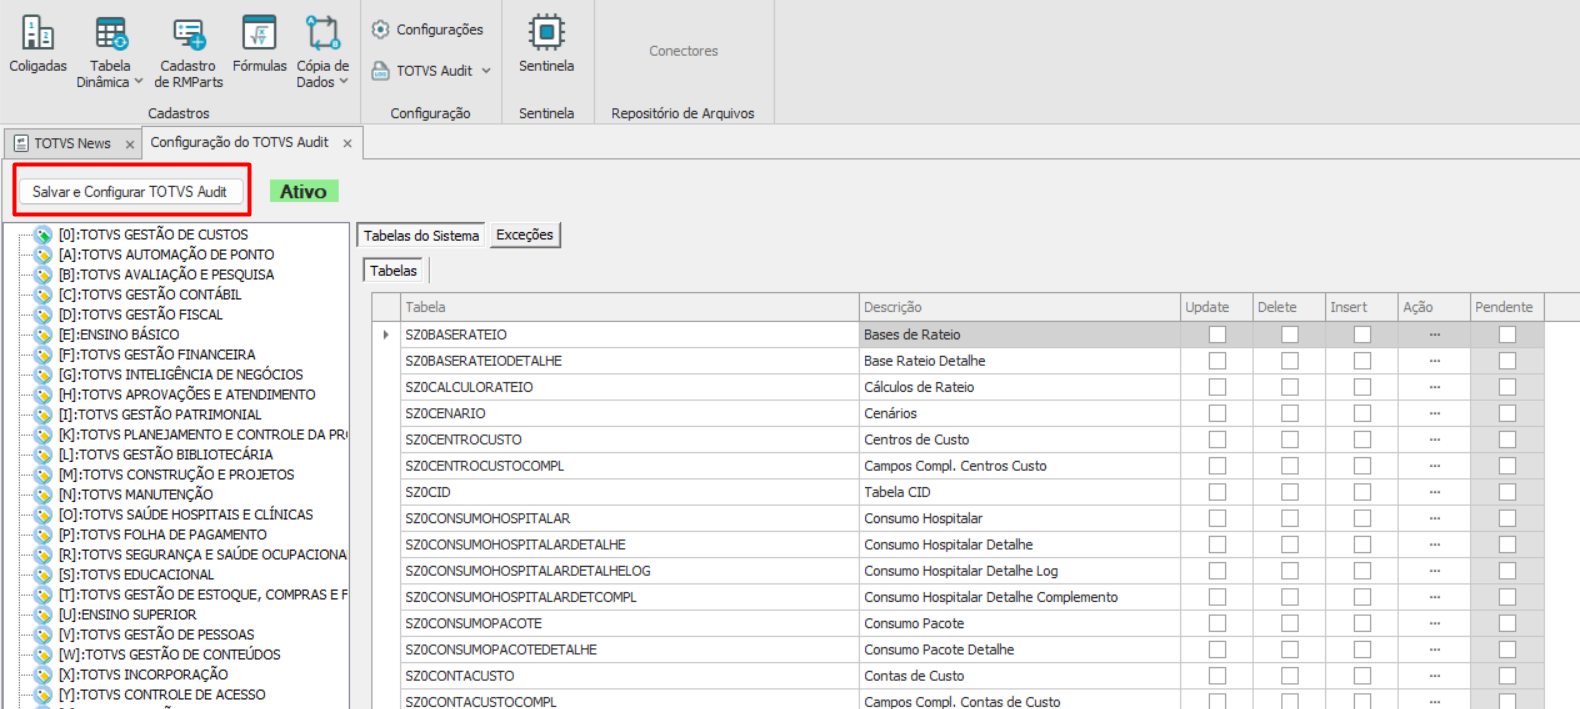The image size is (1580, 709).
Task: Click icon beside ENSINO SUPERIOR
Action: [43, 615]
